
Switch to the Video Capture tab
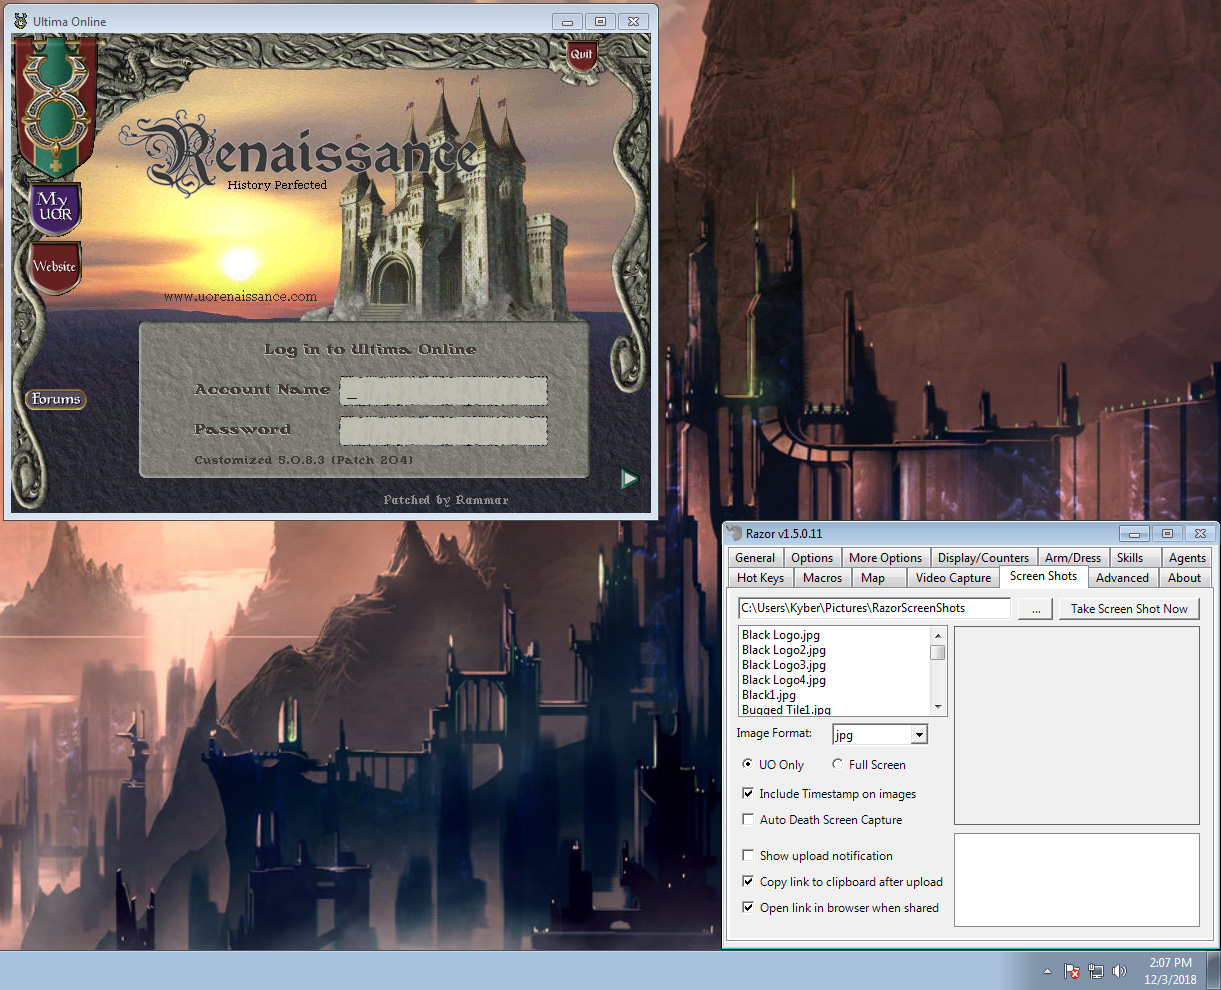point(953,578)
